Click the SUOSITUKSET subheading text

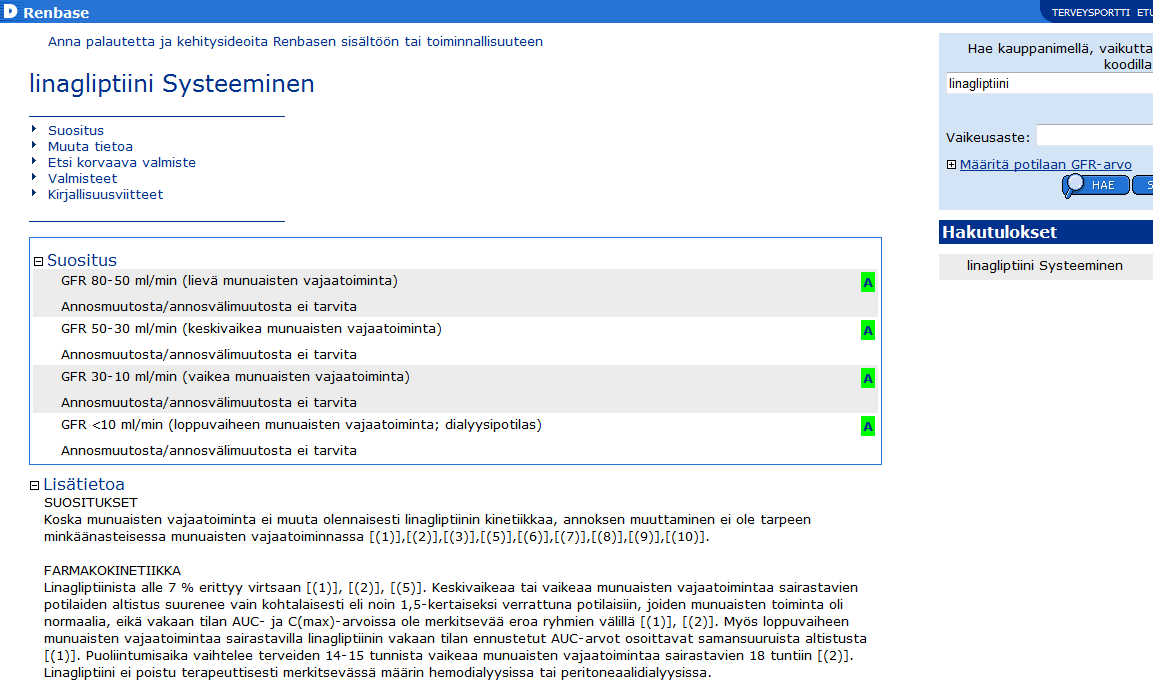click(90, 503)
